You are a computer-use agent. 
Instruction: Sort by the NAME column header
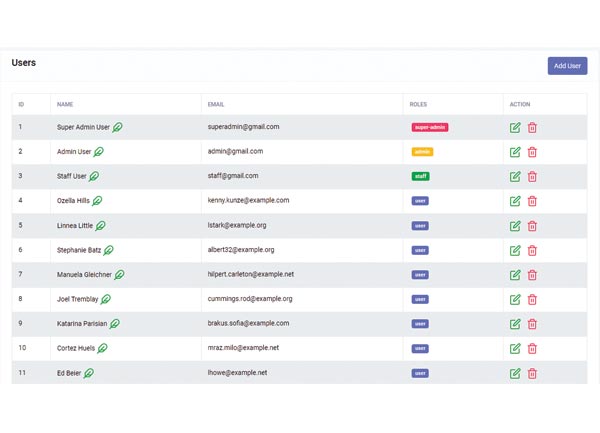tap(65, 104)
